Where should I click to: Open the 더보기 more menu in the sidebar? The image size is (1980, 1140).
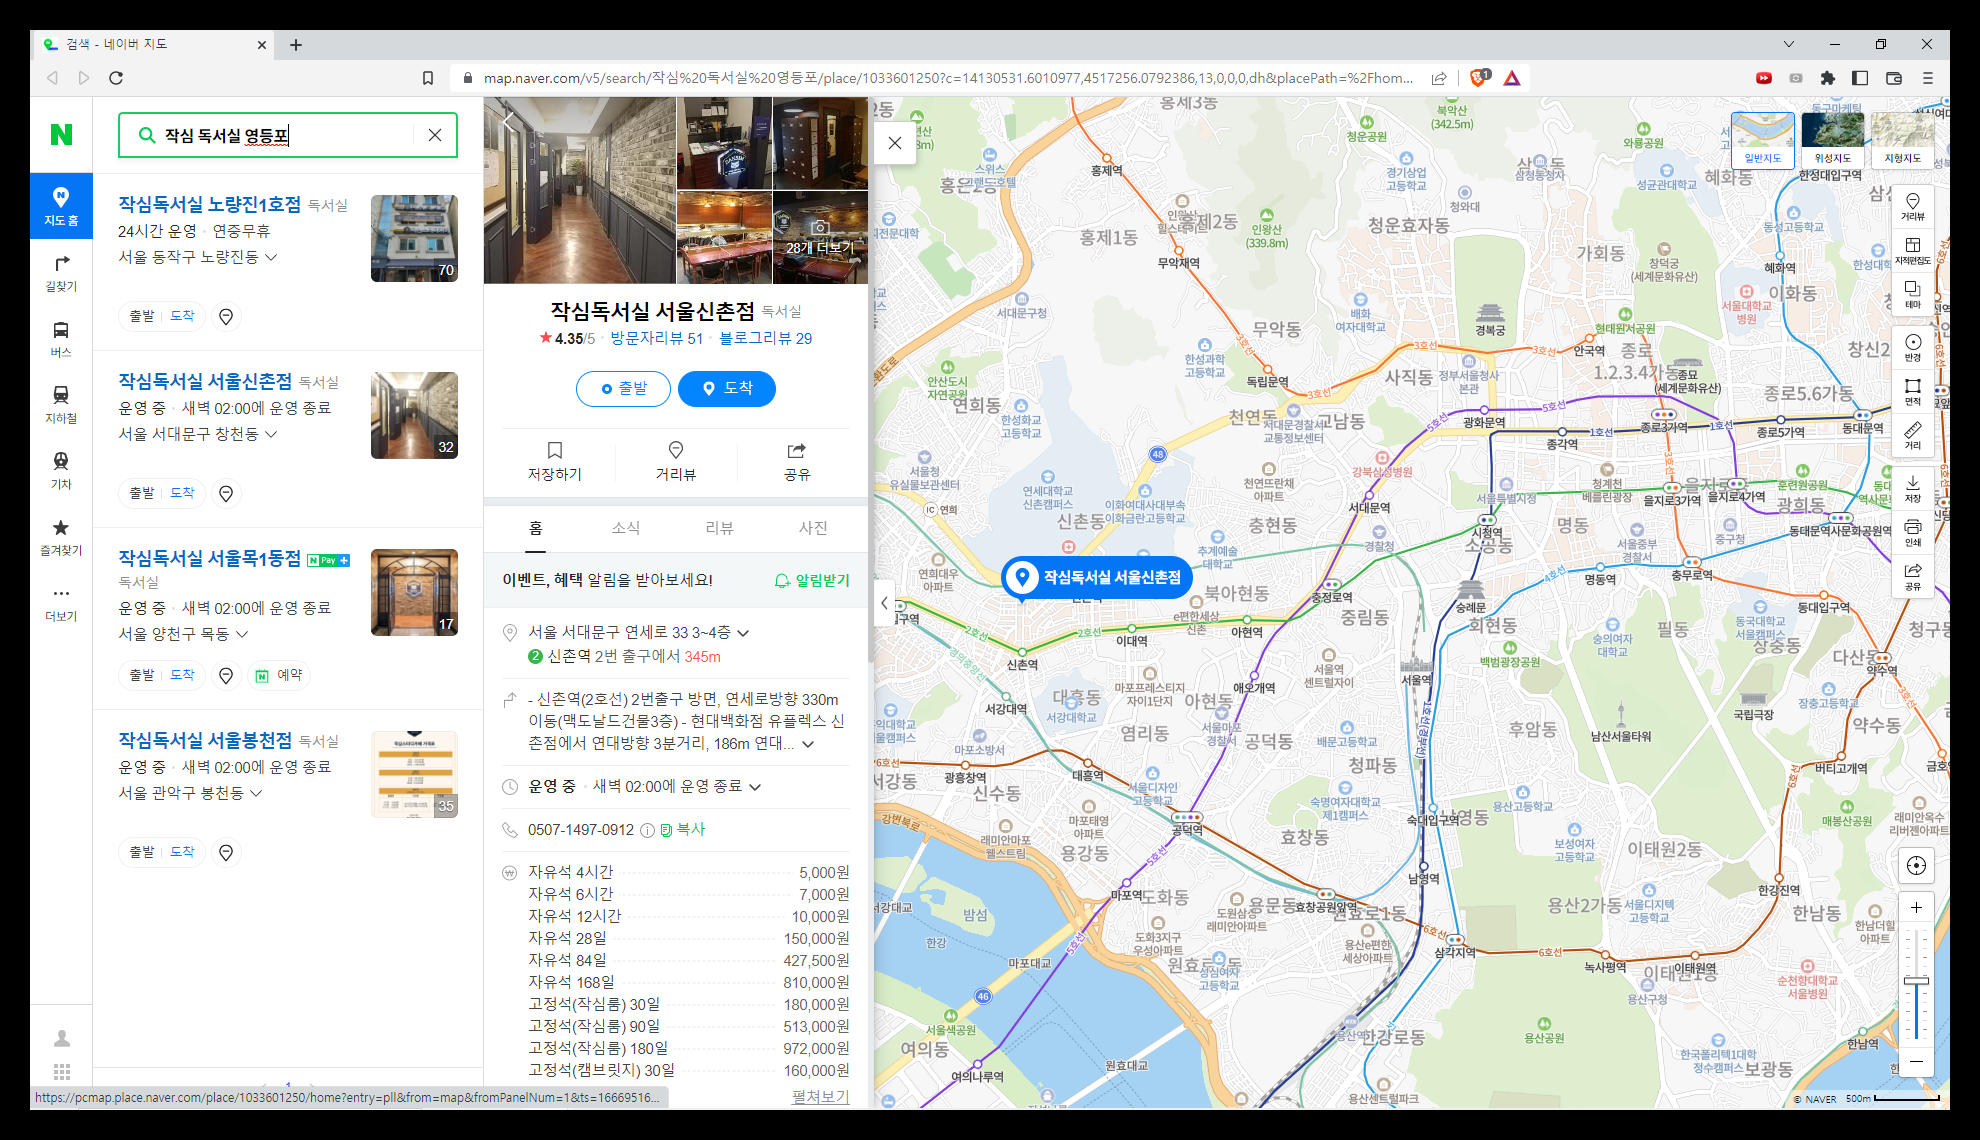coord(61,603)
